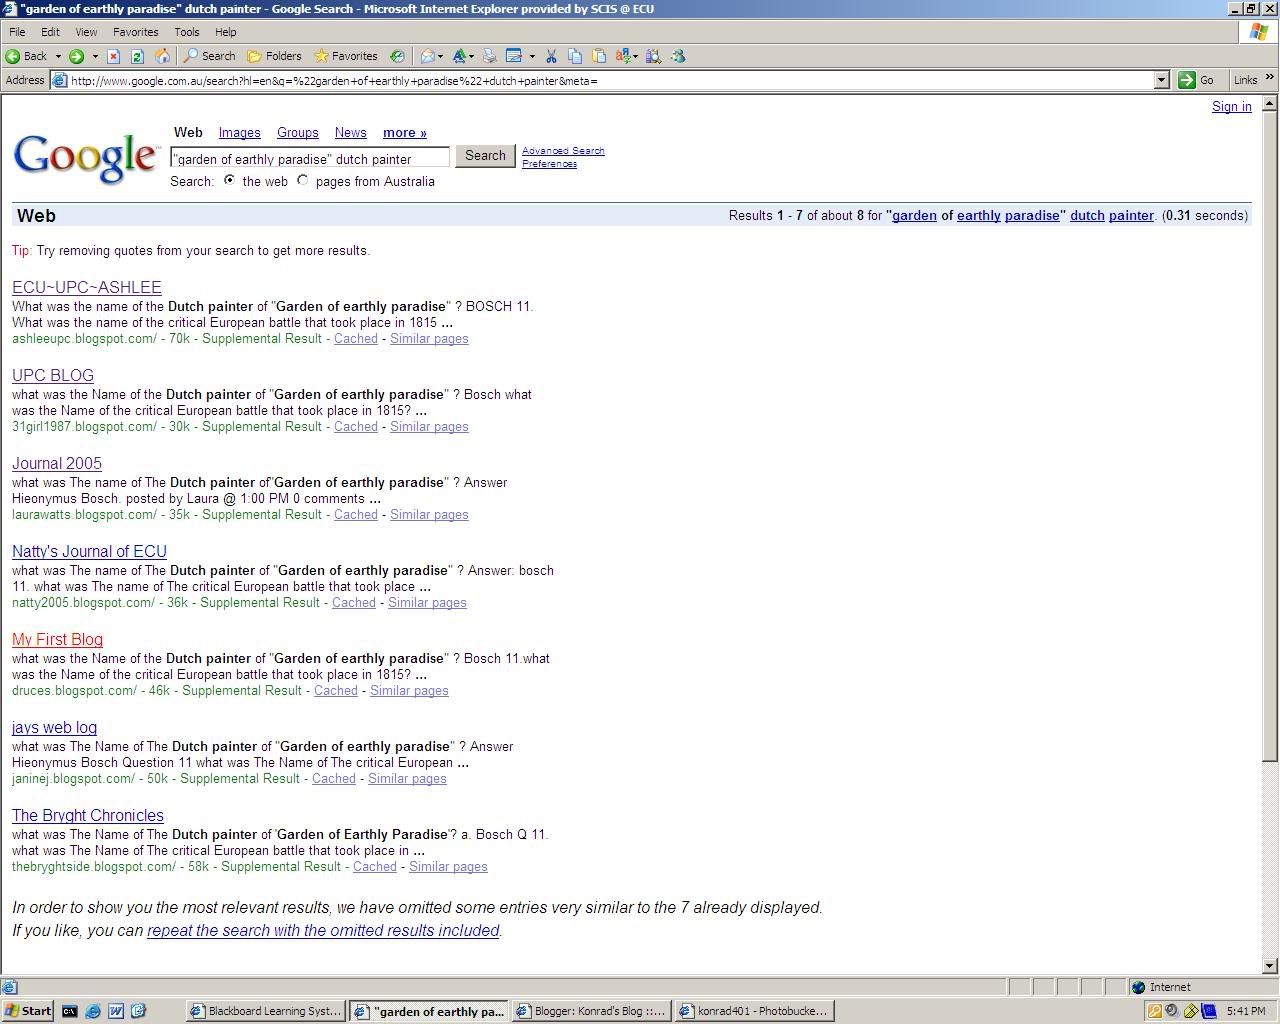
Task: Open the Help menu
Action: pos(226,32)
